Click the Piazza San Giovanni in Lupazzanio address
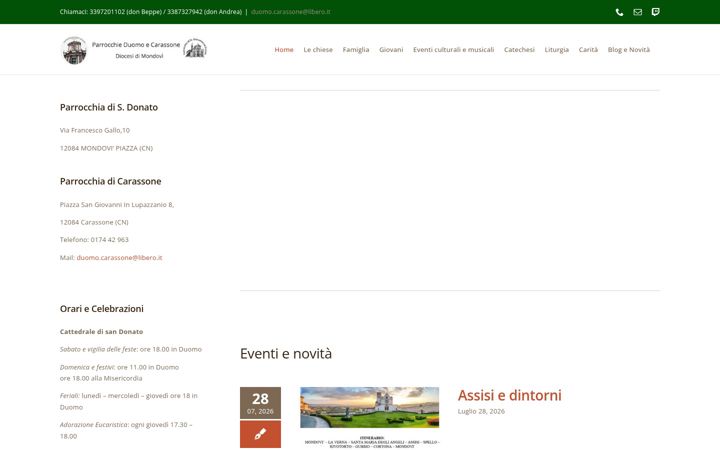Viewport: 720px width, 450px height. pyautogui.click(x=117, y=205)
